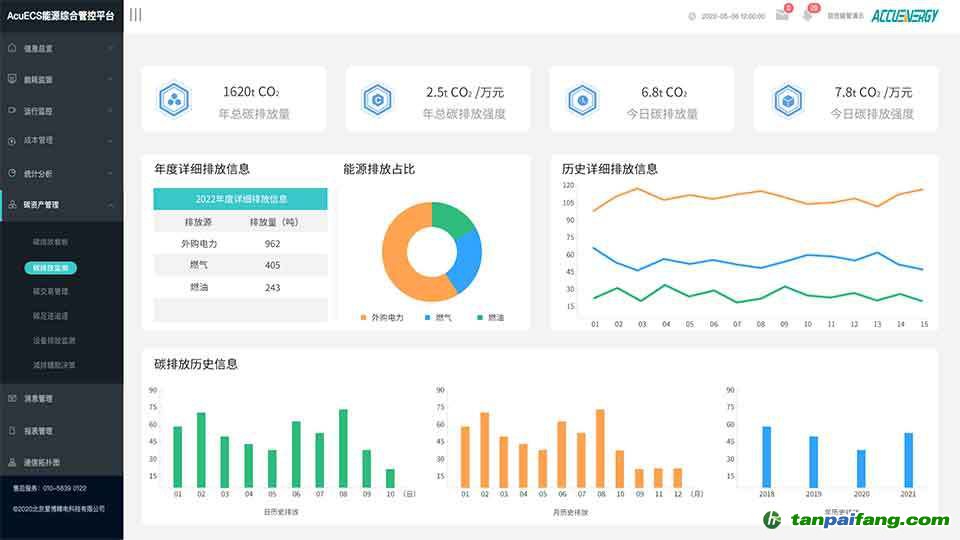
Task: Open 设备排放监测 submenu item
Action: point(54,341)
